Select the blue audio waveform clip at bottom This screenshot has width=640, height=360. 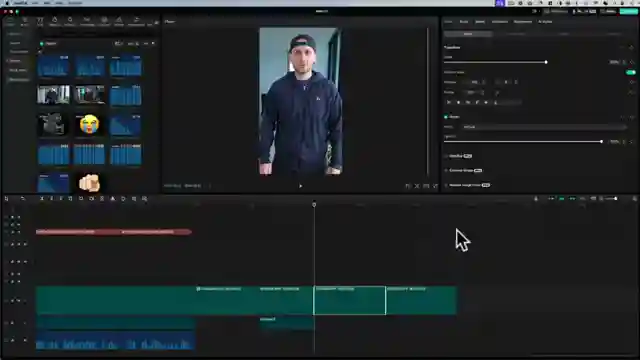[116, 340]
